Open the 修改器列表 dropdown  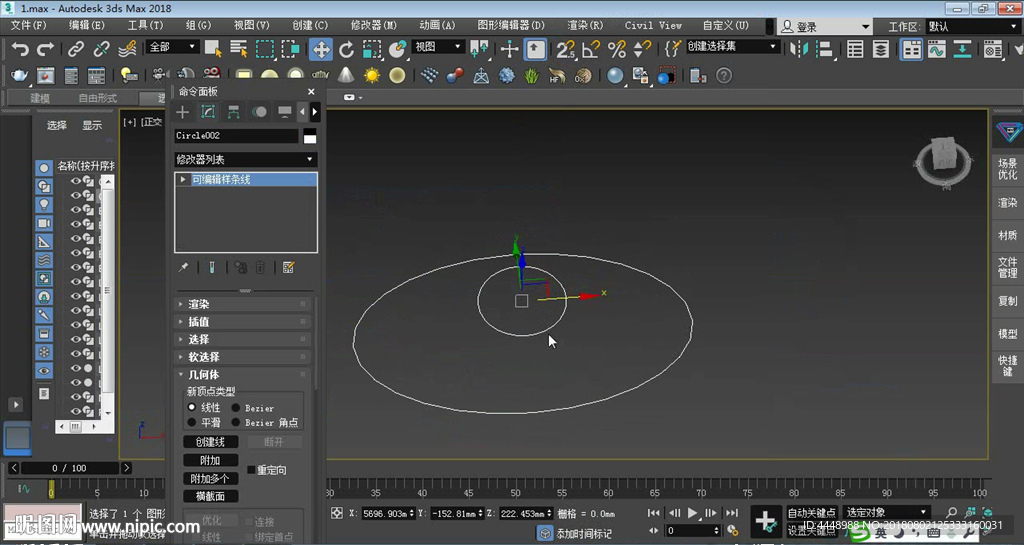coord(246,159)
